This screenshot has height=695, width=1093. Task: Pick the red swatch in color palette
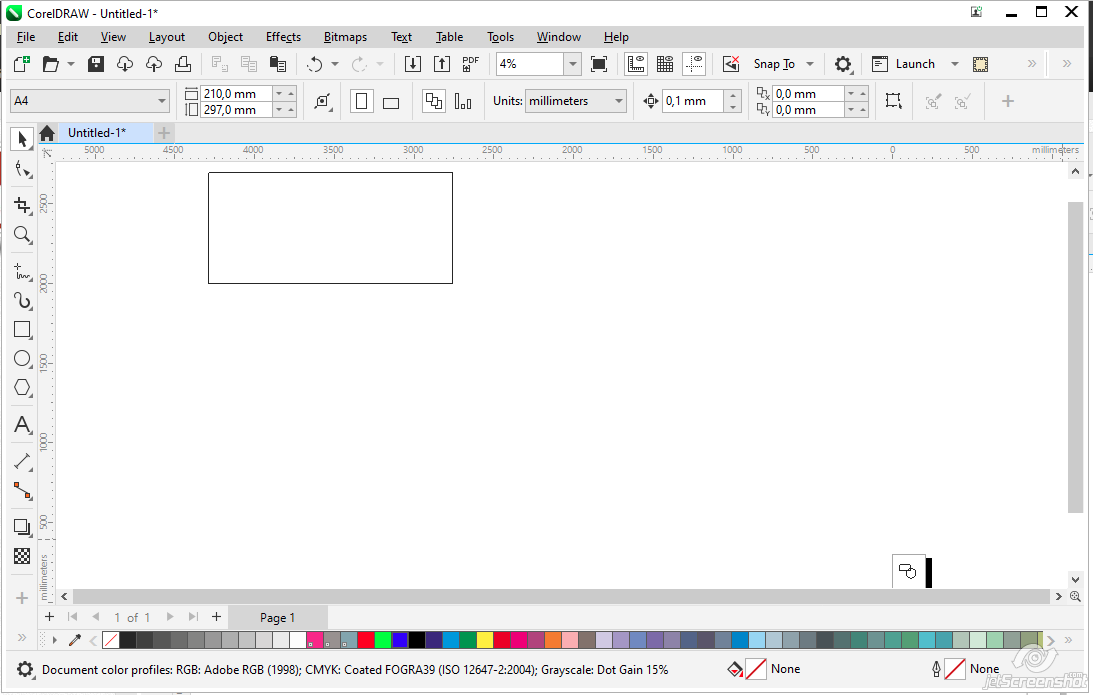366,640
